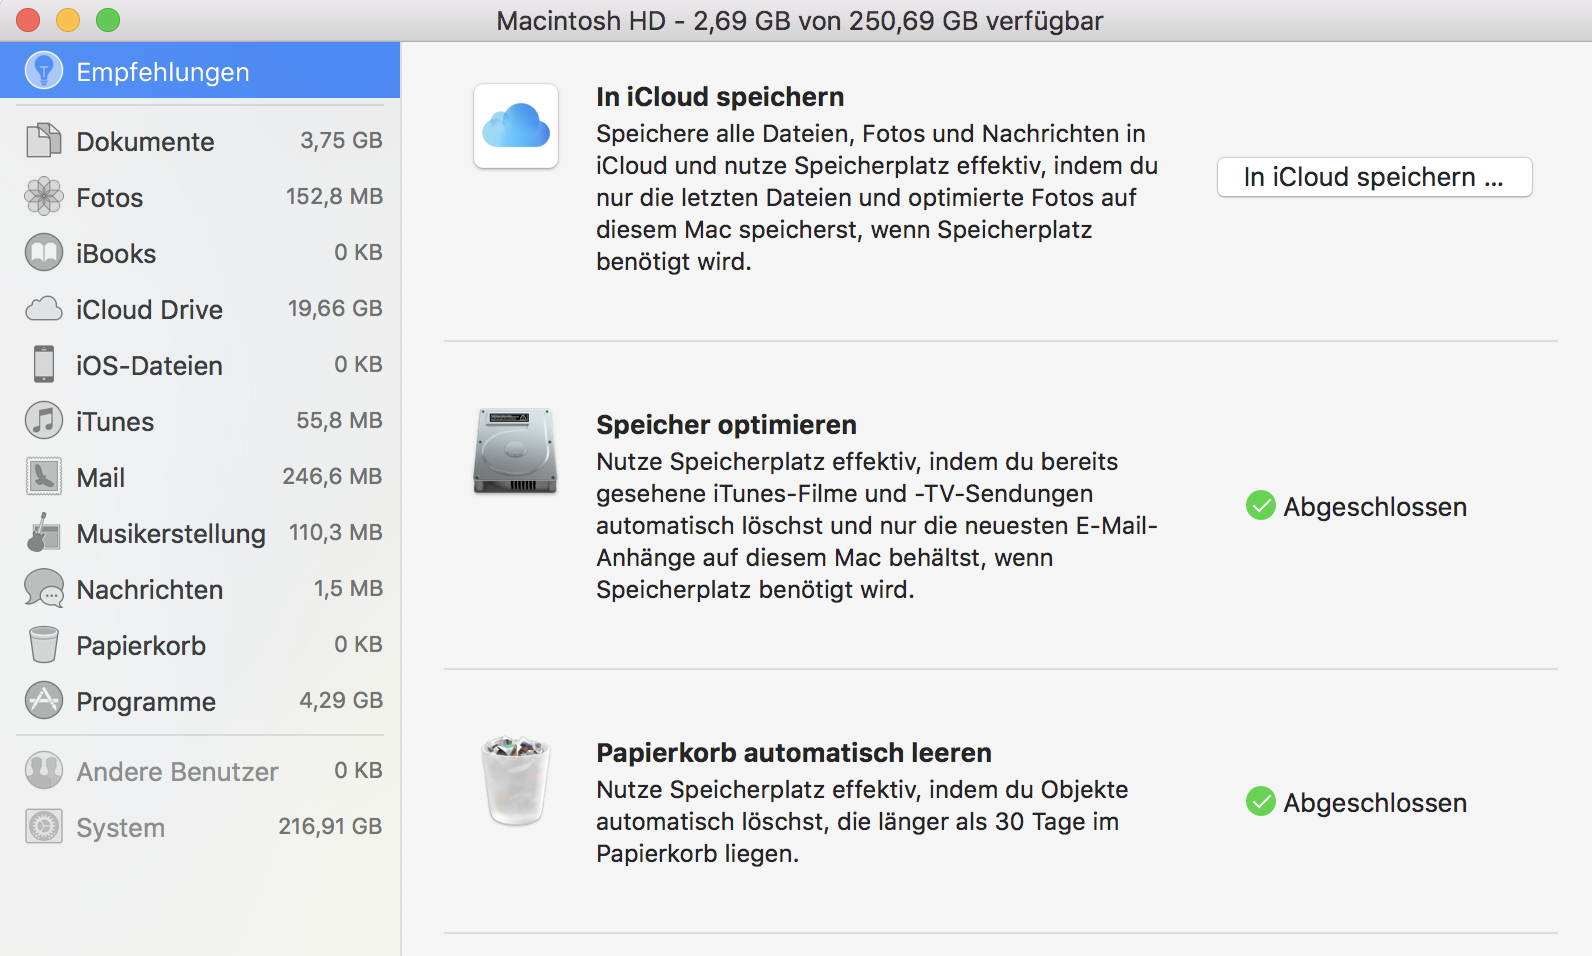Click the Dokumente document icon in sidebar
Screen dimensions: 1592x956
click(x=43, y=141)
